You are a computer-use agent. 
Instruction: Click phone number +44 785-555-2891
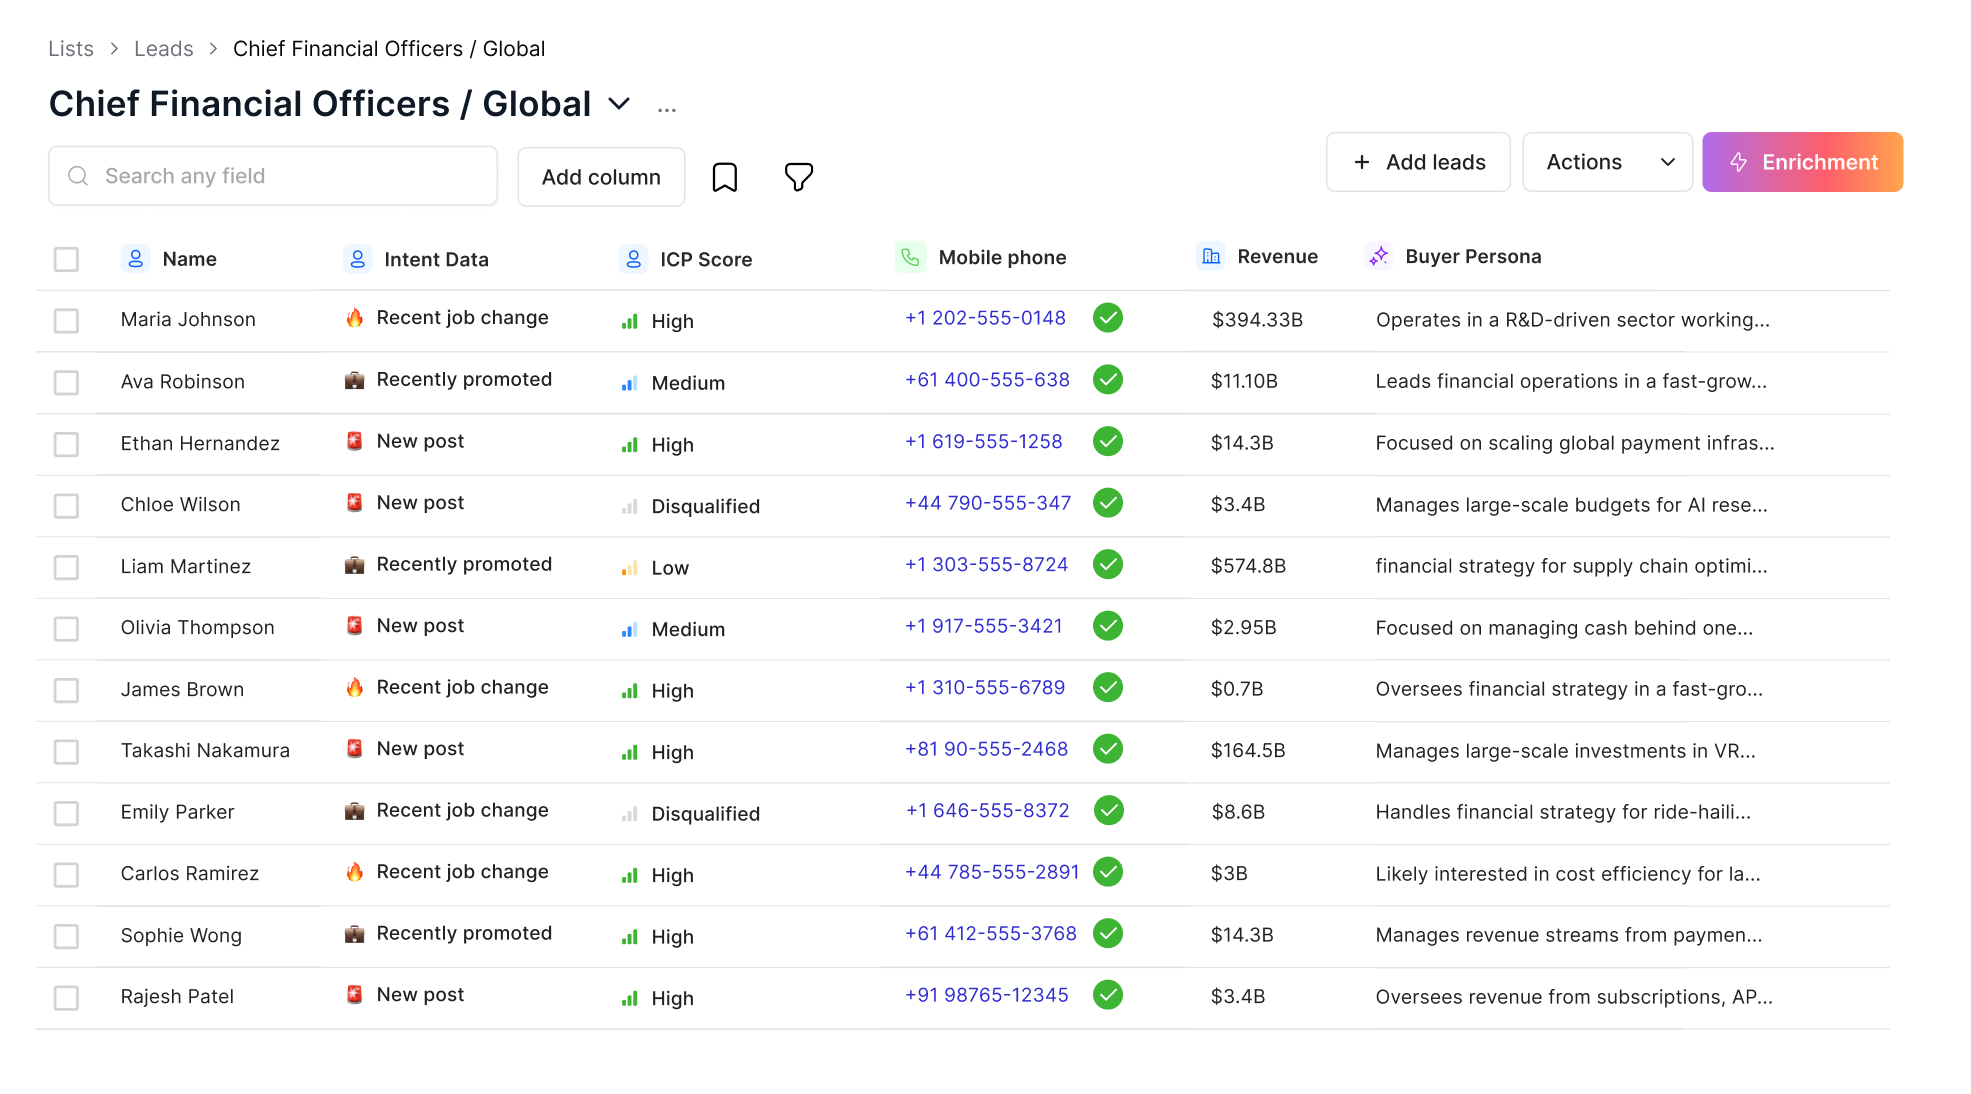pos(992,872)
